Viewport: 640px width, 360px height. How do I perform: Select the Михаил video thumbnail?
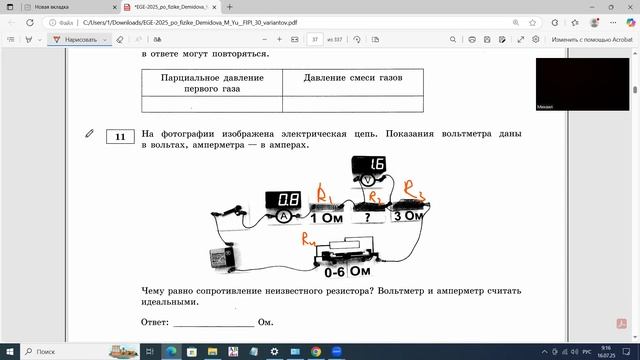coord(582,84)
